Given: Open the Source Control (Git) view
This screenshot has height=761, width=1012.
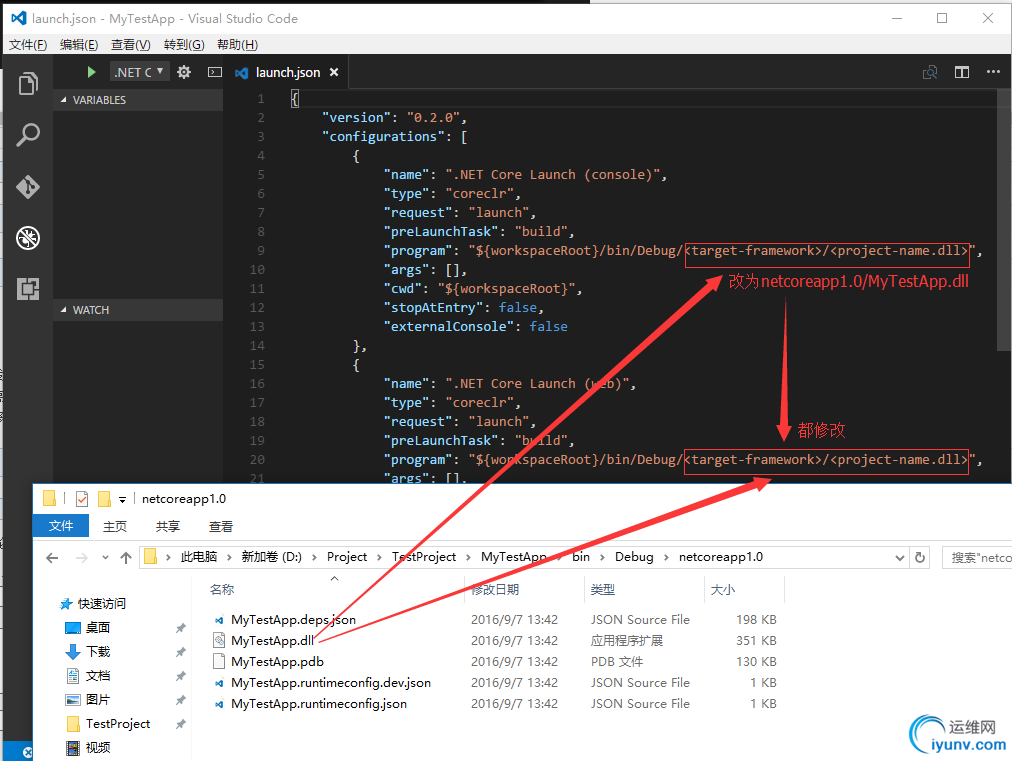Looking at the screenshot, I should click(28, 187).
